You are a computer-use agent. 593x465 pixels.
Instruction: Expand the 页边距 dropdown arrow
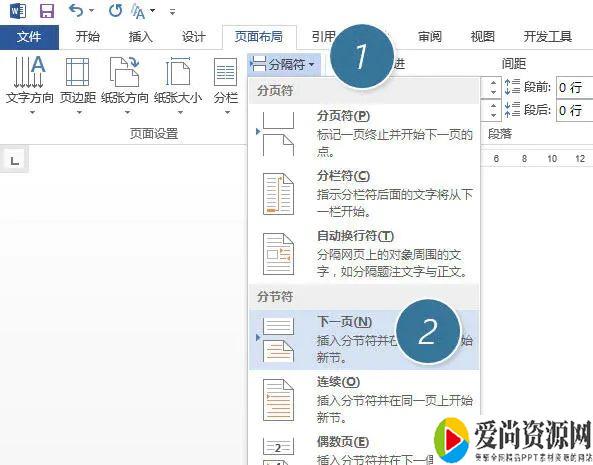point(79,112)
